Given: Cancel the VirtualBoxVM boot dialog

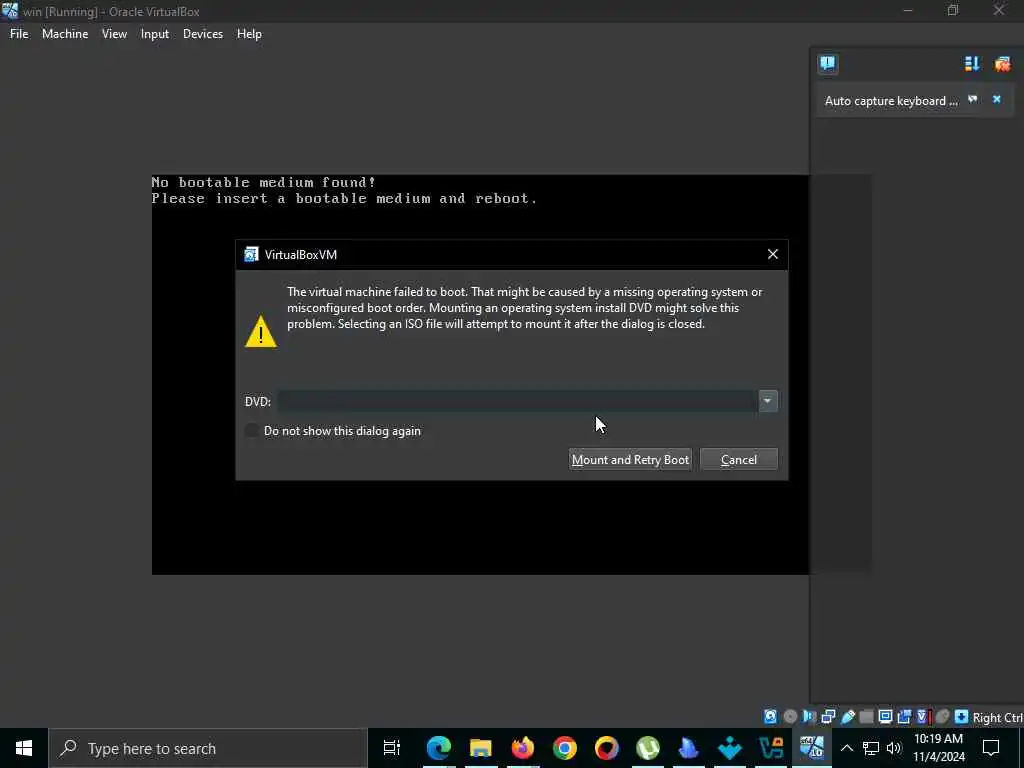Looking at the screenshot, I should [x=739, y=459].
